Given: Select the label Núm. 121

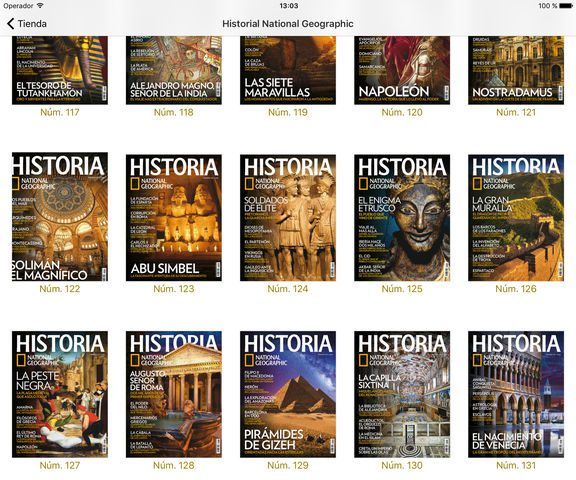Looking at the screenshot, I should point(516,112).
